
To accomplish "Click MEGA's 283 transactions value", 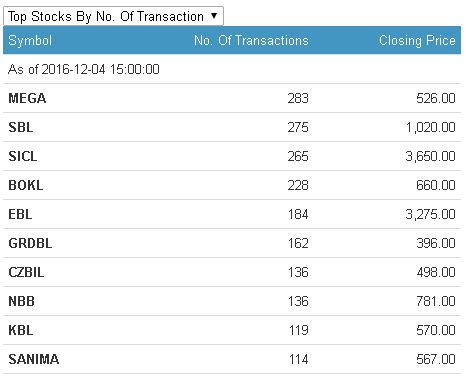I will pos(298,98).
